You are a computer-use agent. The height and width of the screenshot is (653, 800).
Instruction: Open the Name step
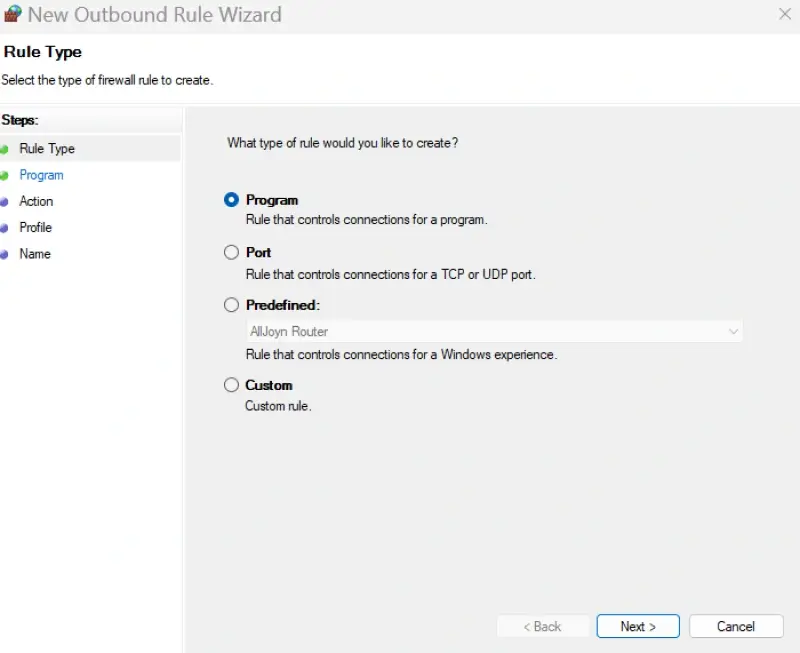33,253
